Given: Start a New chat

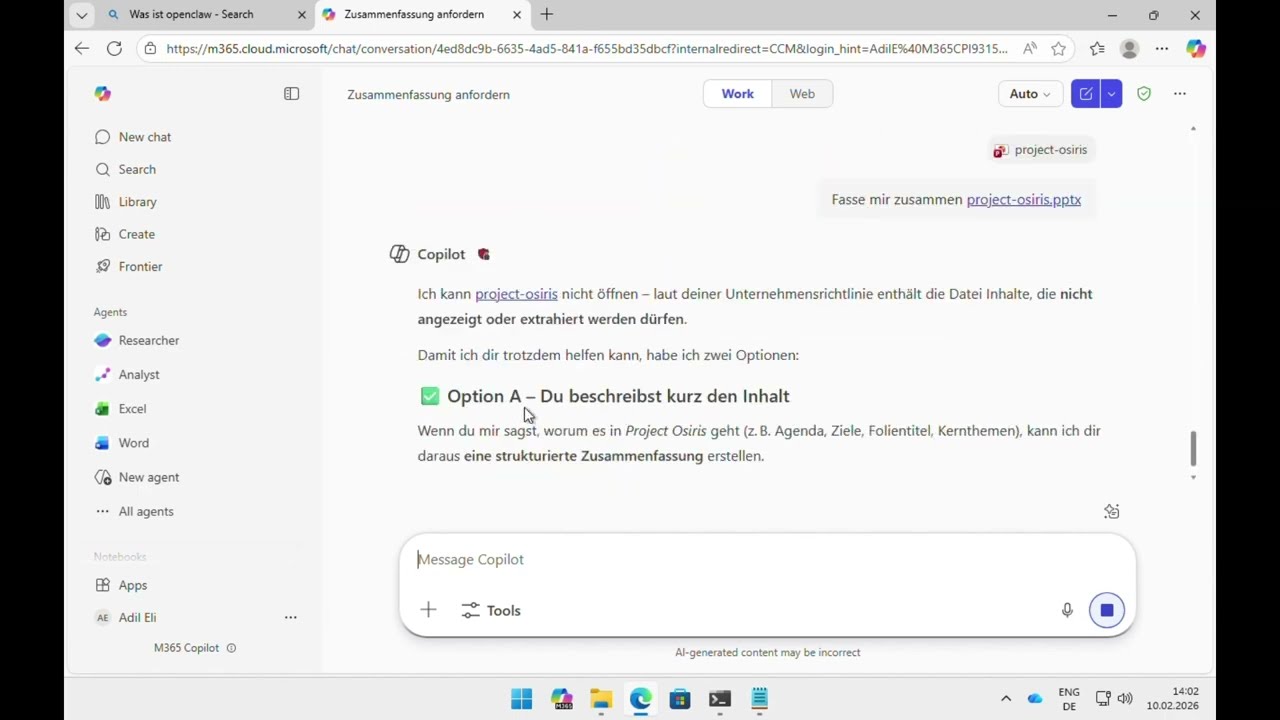Looking at the screenshot, I should [x=133, y=137].
